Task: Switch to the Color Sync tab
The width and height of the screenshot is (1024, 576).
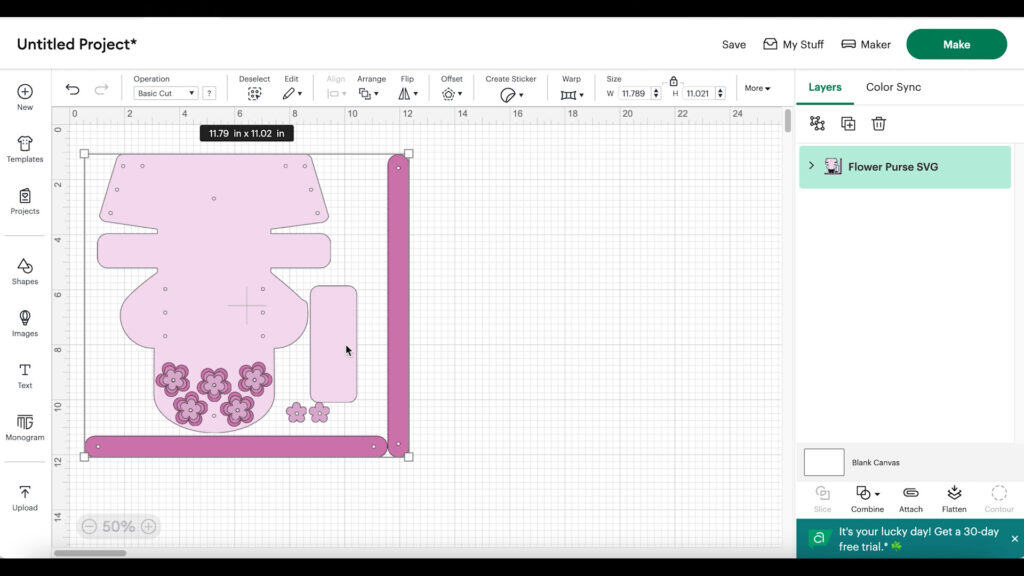Action: pos(893,87)
